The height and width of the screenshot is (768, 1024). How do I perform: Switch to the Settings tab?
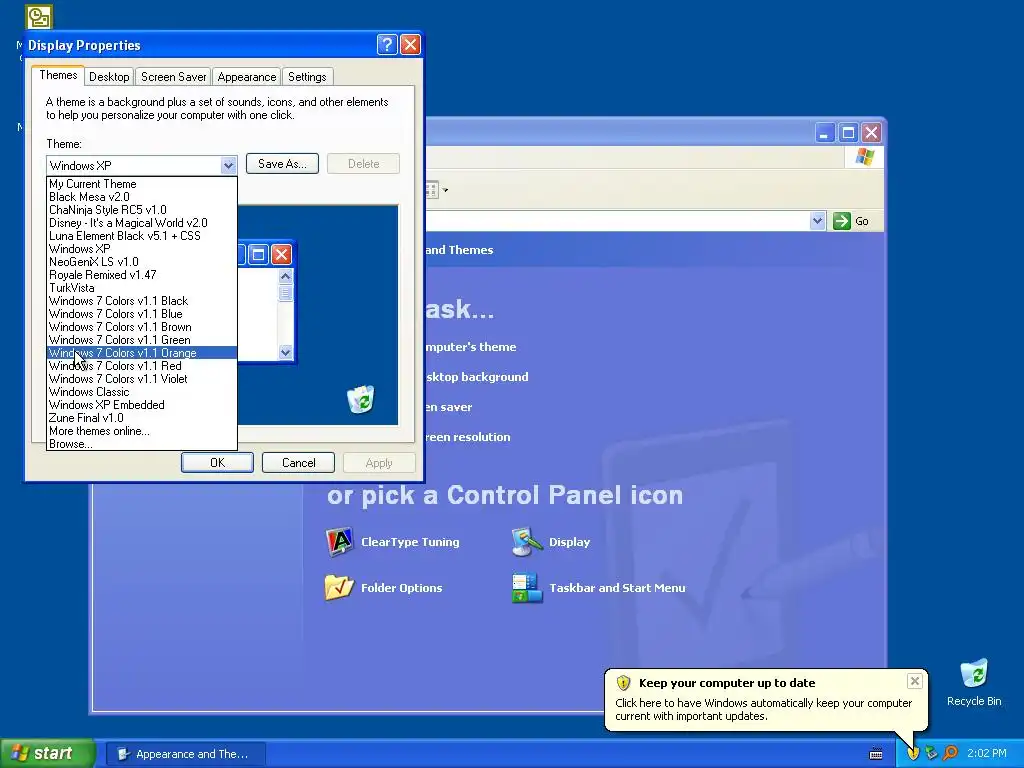pyautogui.click(x=307, y=77)
